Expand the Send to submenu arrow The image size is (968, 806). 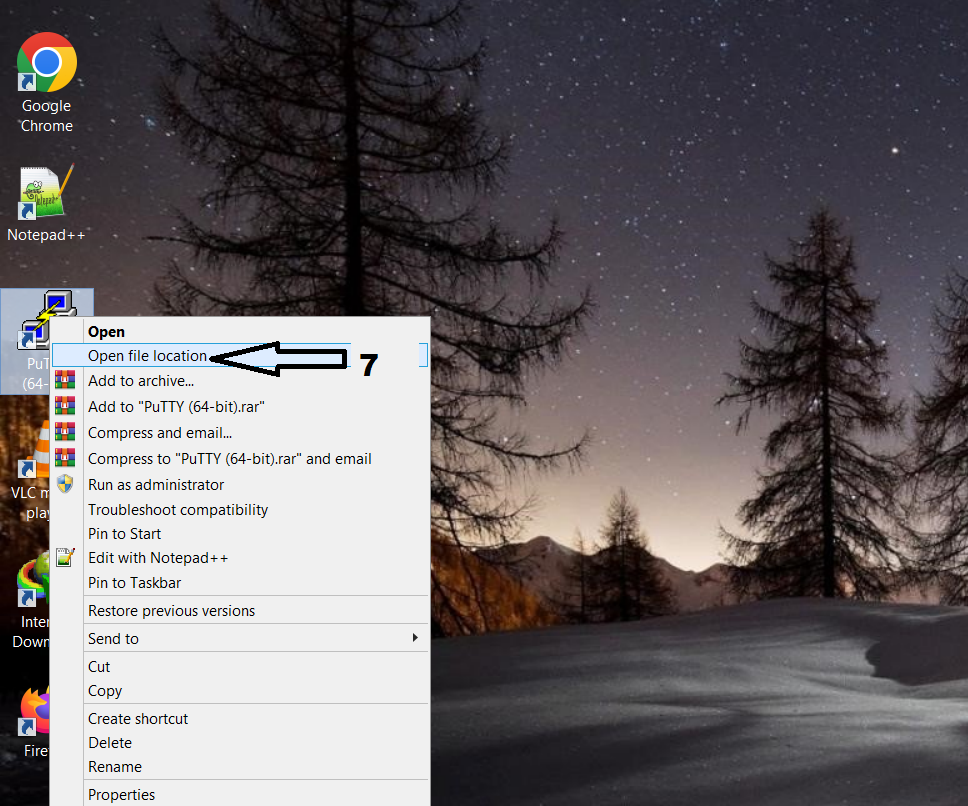[415, 638]
